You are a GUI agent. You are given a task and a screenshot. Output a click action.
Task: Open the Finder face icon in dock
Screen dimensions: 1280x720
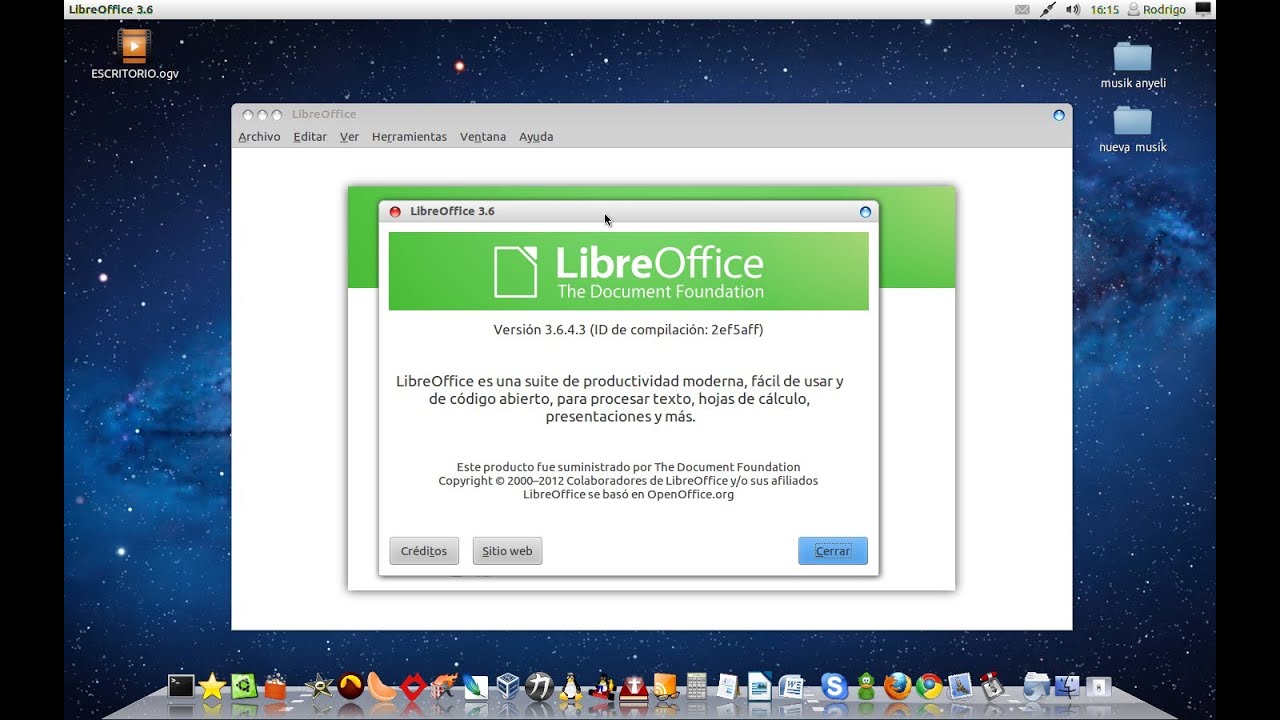[1068, 686]
